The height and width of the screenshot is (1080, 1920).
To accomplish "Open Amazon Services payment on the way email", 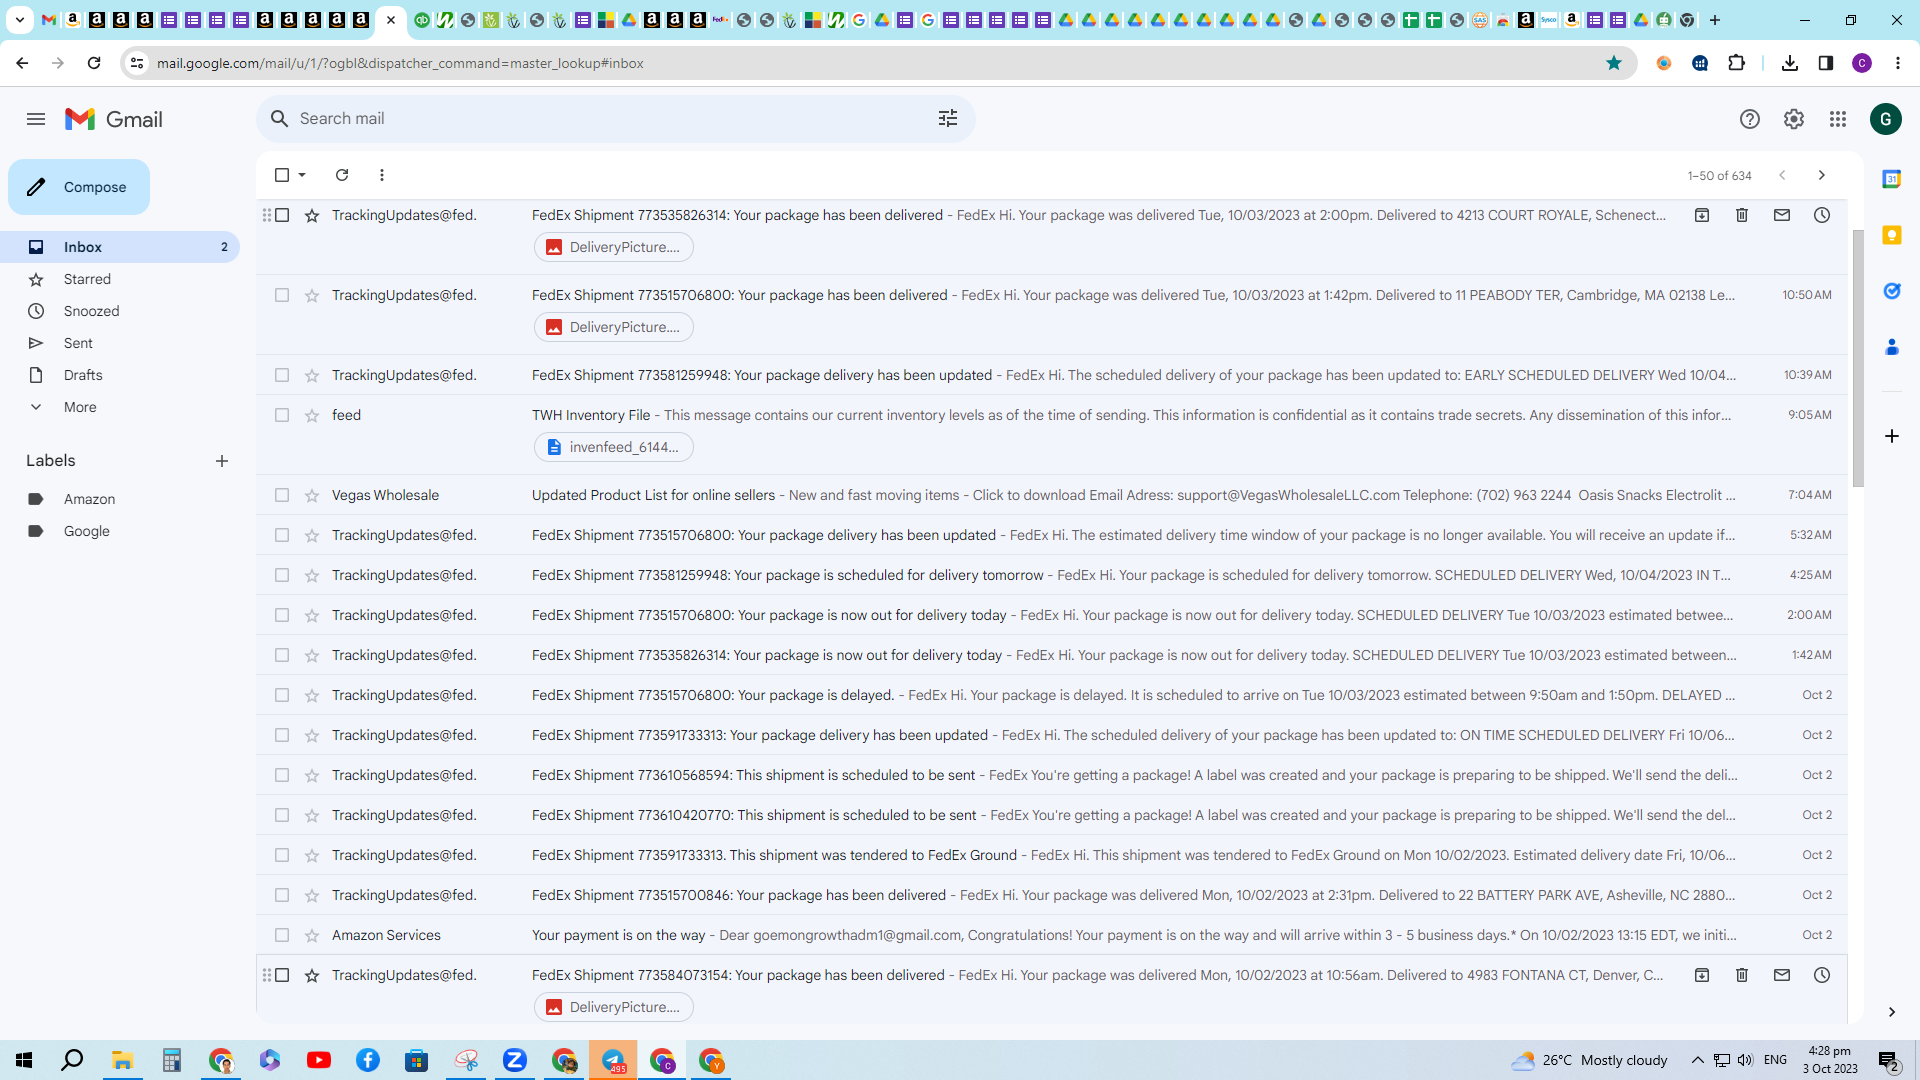I will pyautogui.click(x=1052, y=935).
